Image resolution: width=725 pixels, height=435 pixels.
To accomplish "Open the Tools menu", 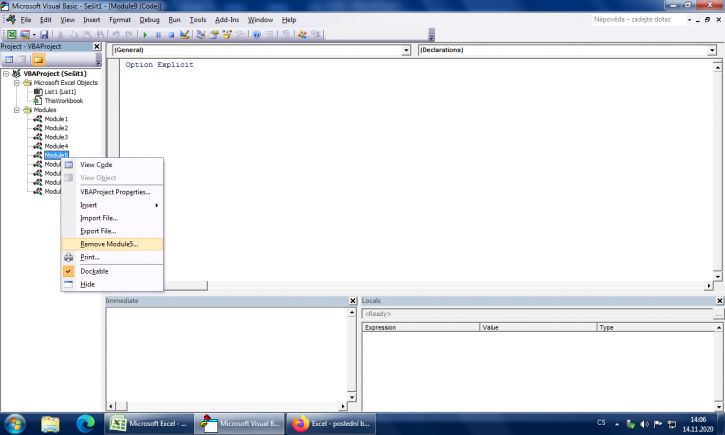I will pyautogui.click(x=197, y=20).
